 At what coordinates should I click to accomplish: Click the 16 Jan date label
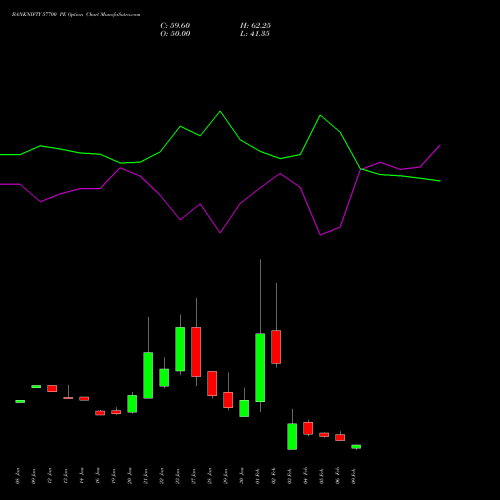(x=98, y=476)
